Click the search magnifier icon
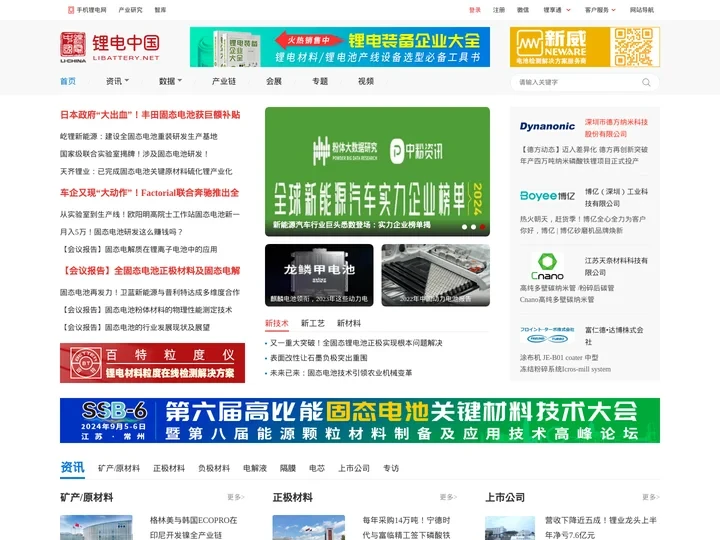This screenshot has width=720, height=540. (646, 82)
